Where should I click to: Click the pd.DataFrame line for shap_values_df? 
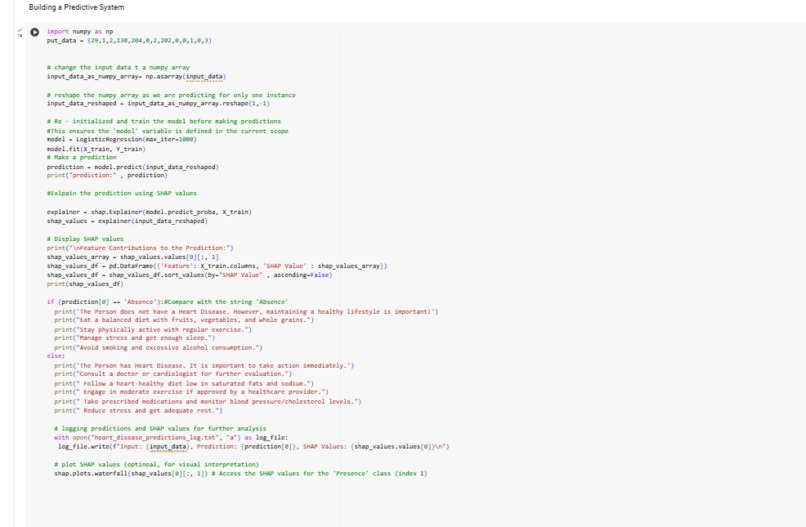coord(217,266)
